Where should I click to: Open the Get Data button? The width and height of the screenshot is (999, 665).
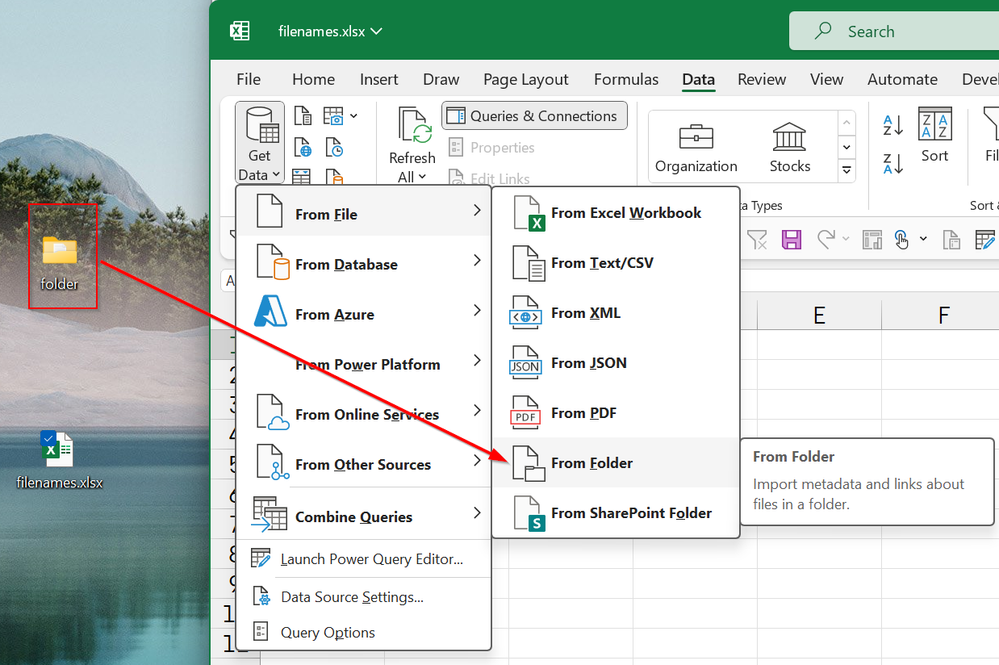259,143
